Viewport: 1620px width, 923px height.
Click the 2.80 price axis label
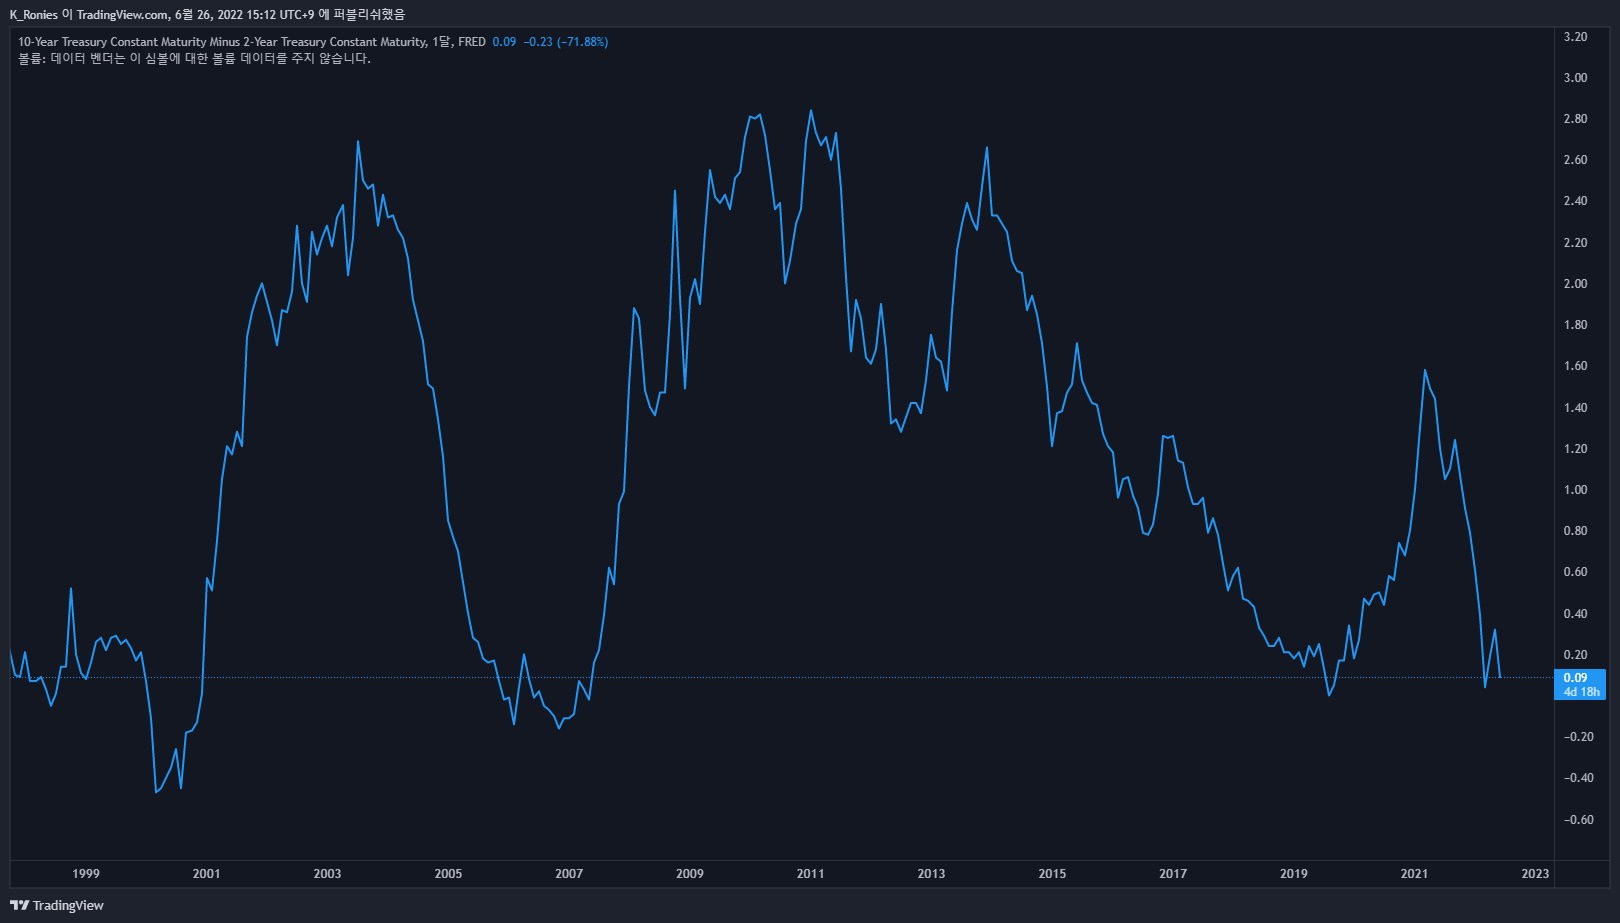pos(1575,119)
